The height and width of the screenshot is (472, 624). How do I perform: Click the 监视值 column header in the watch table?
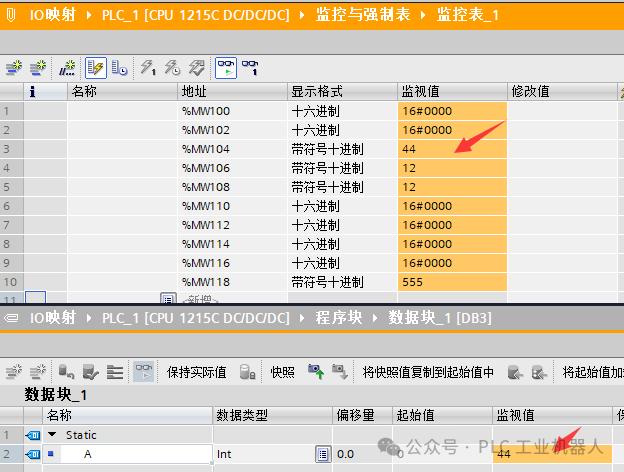(x=452, y=92)
